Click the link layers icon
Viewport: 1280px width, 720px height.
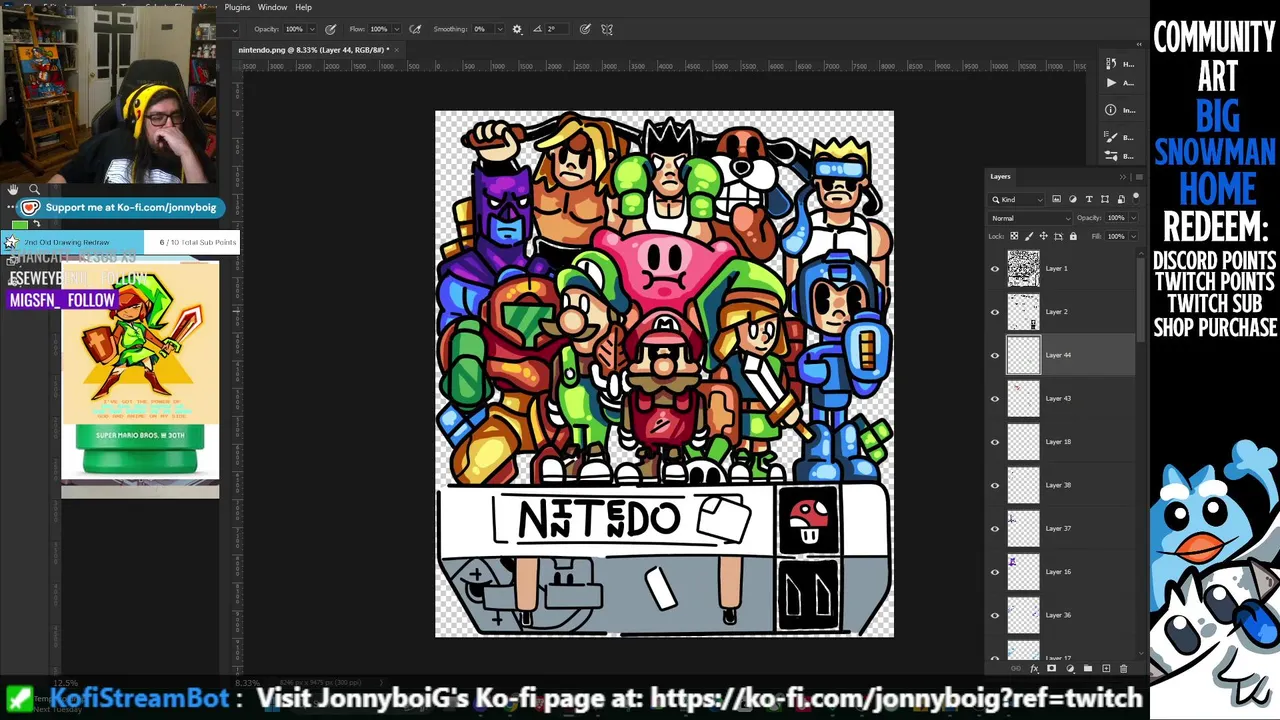coord(1016,668)
